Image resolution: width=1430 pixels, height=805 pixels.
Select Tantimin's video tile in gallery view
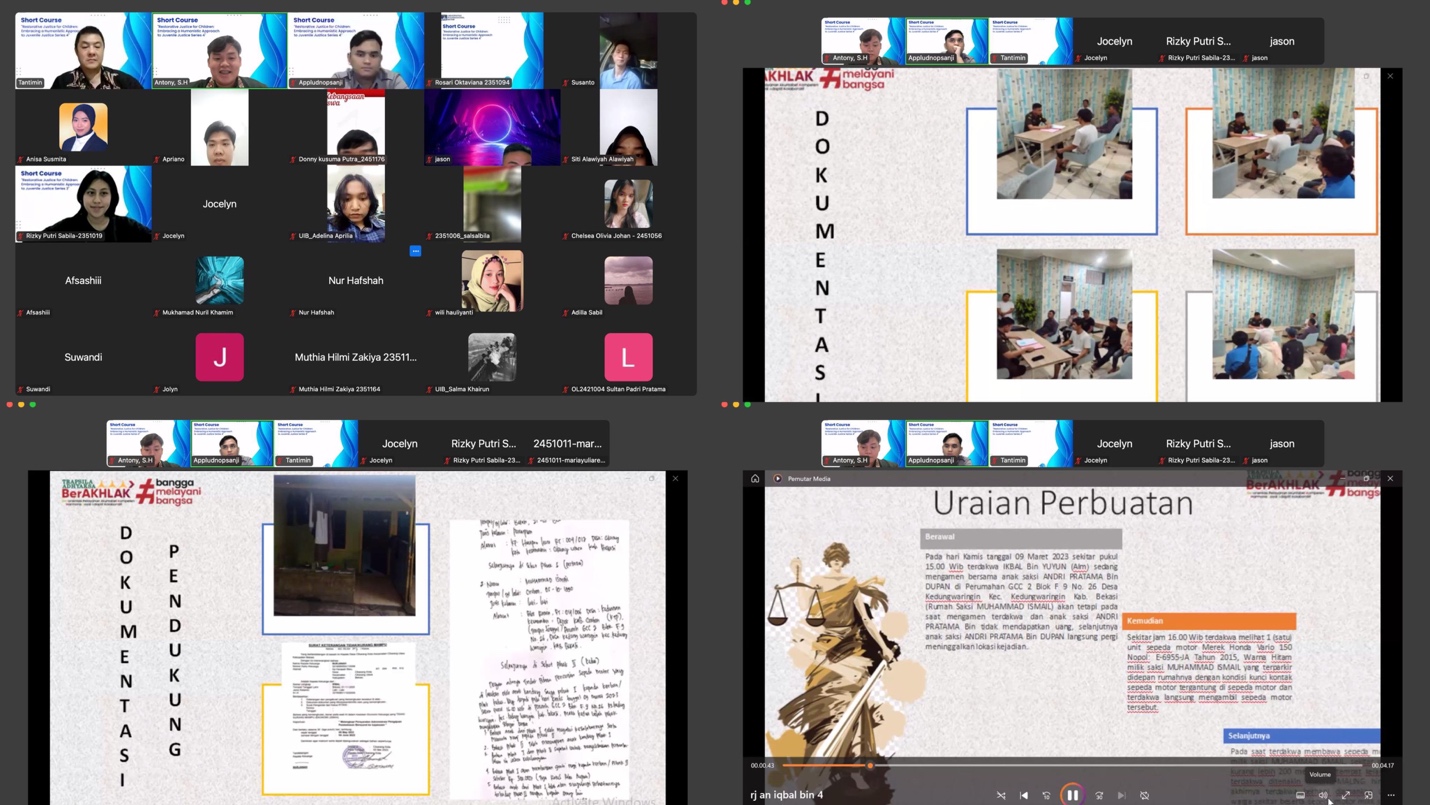pyautogui.click(x=83, y=50)
